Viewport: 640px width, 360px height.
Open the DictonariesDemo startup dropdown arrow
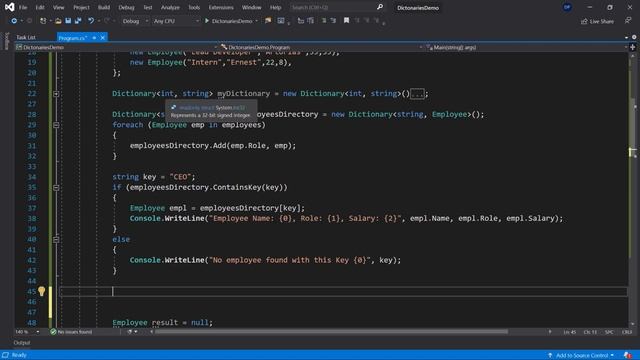click(x=256, y=21)
